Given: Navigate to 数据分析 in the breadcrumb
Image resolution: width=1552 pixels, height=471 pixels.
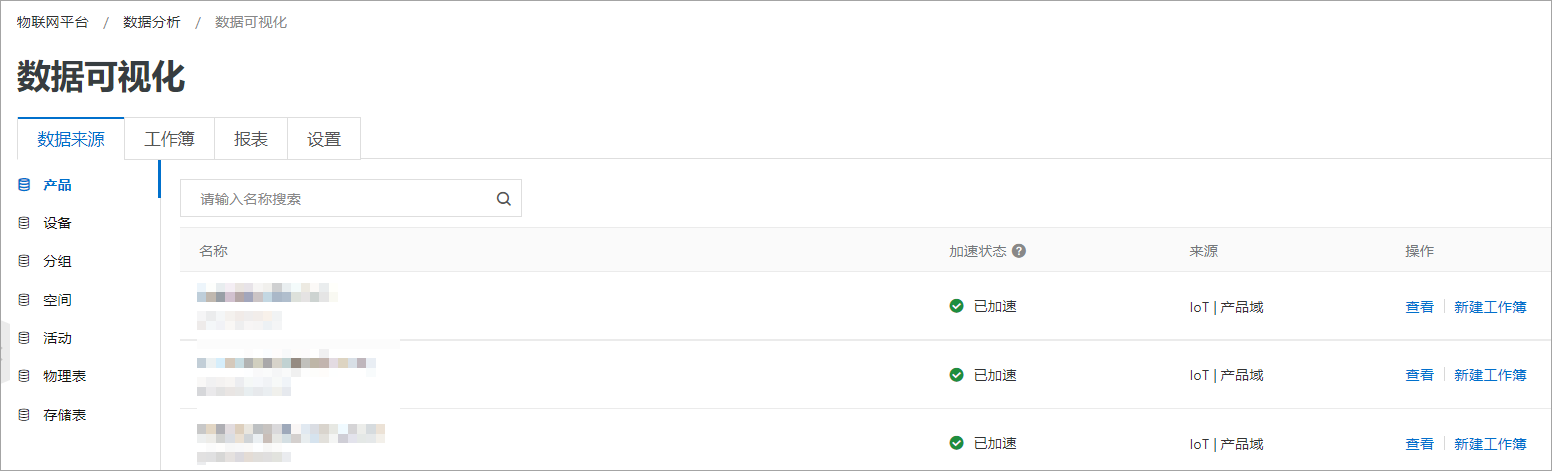Looking at the screenshot, I should (x=152, y=22).
